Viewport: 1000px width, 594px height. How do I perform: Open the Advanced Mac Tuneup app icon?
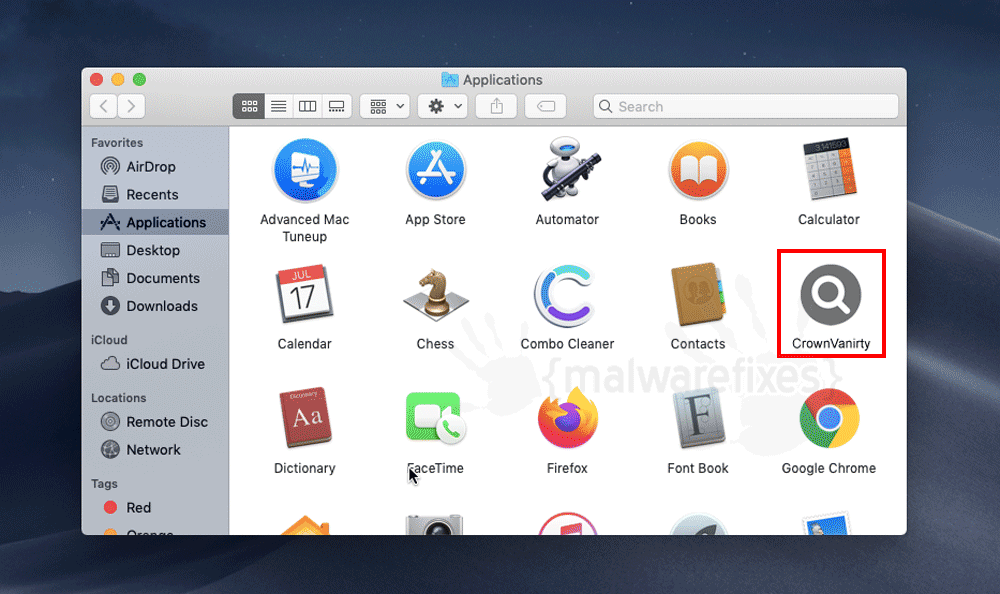point(305,170)
